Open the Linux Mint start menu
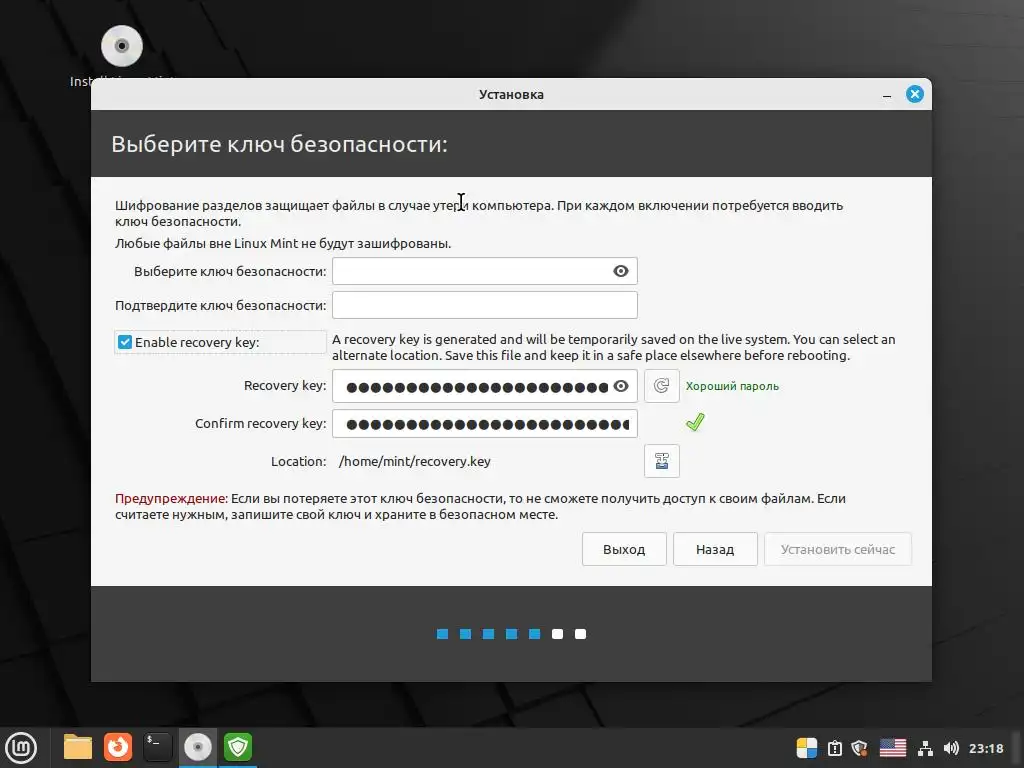 (22, 747)
